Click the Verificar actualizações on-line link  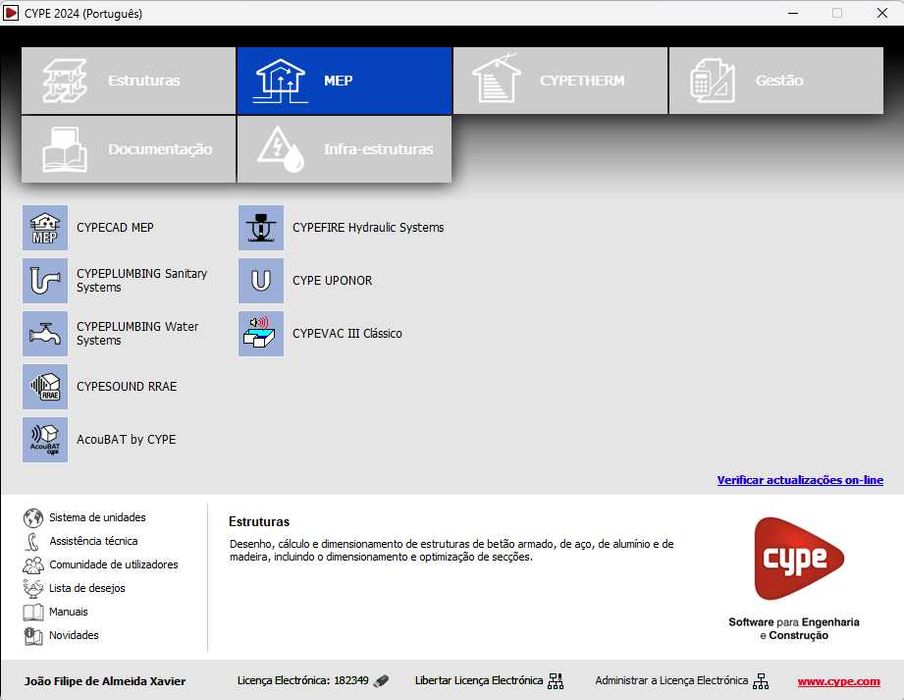click(x=800, y=480)
